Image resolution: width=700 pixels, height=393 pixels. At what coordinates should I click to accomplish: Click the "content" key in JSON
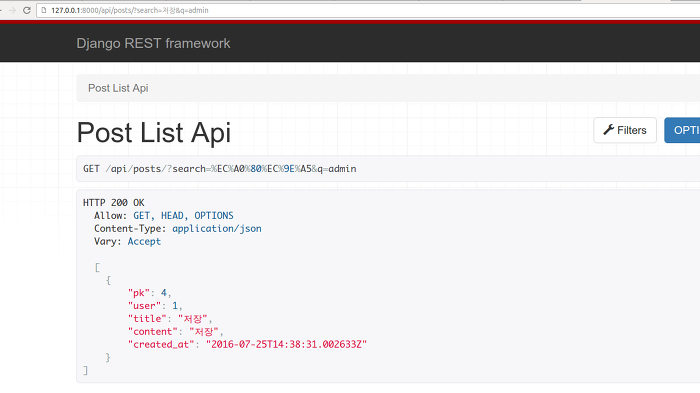(153, 331)
